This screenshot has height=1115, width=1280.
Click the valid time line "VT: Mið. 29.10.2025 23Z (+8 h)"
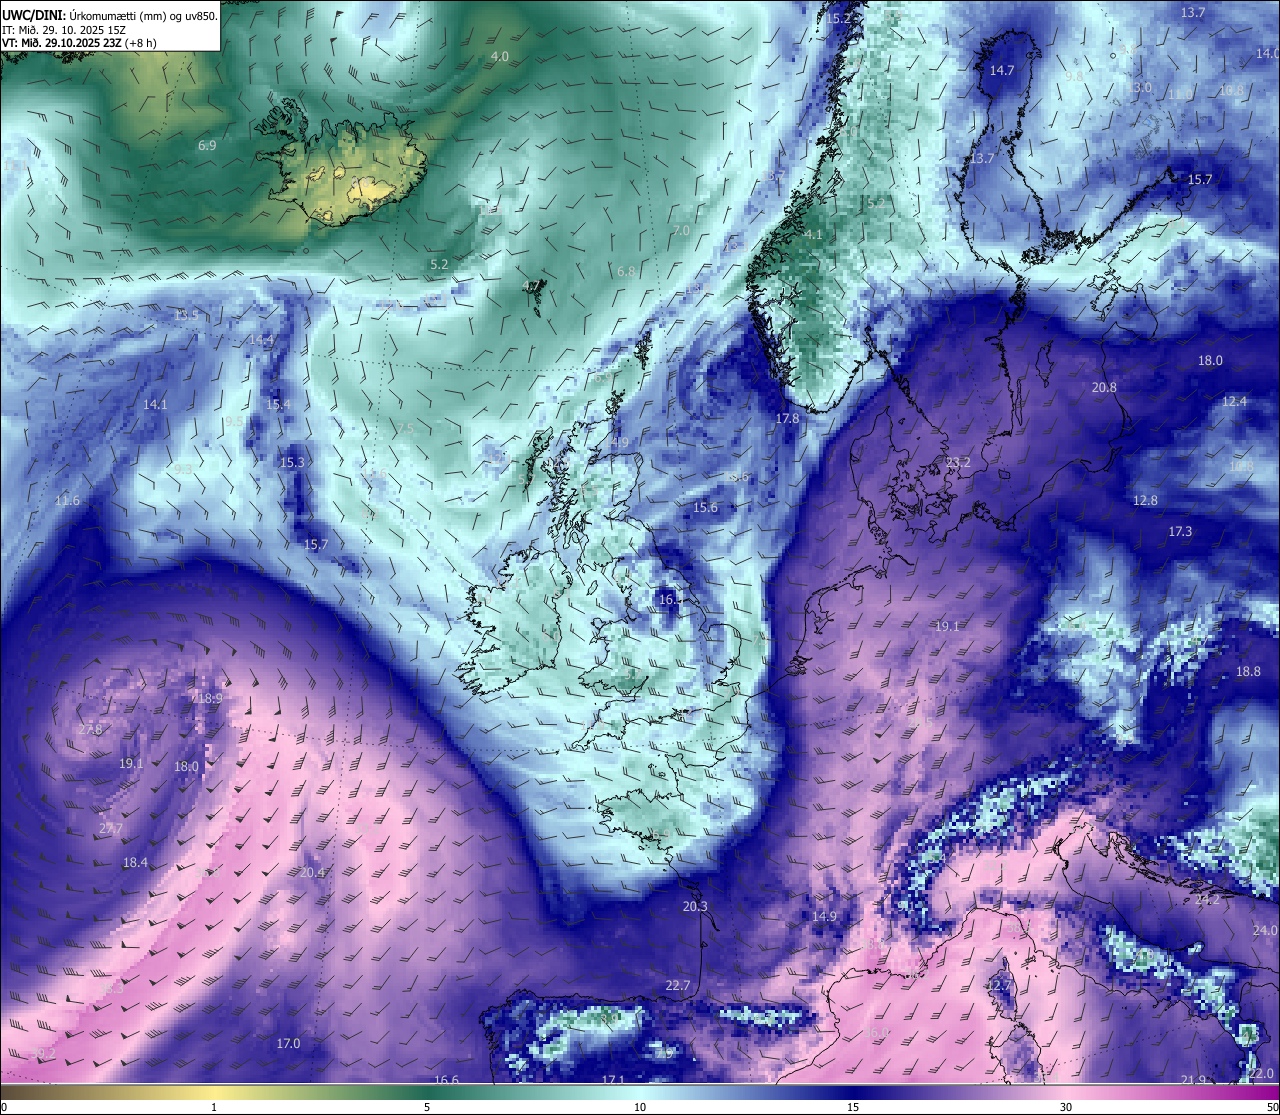coord(80,43)
